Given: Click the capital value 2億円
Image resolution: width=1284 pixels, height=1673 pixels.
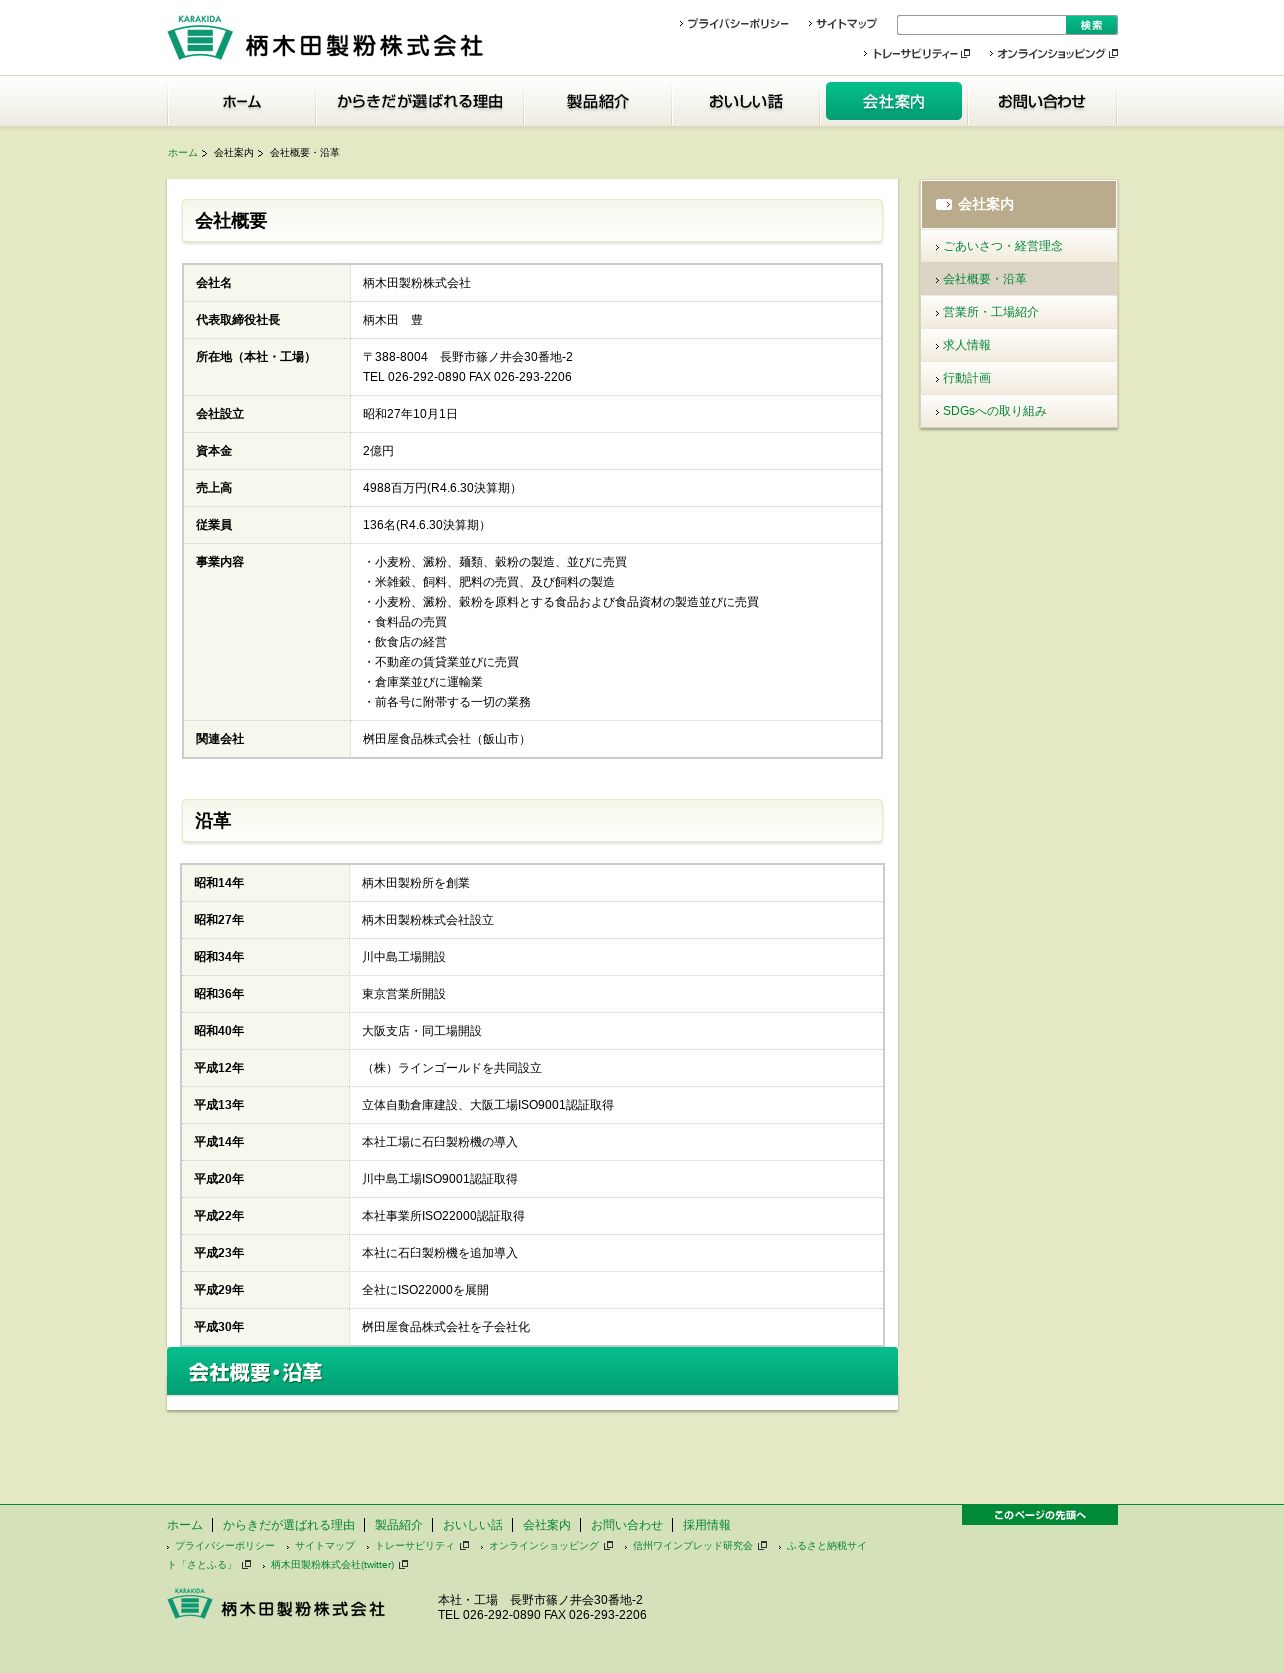Looking at the screenshot, I should [x=378, y=451].
